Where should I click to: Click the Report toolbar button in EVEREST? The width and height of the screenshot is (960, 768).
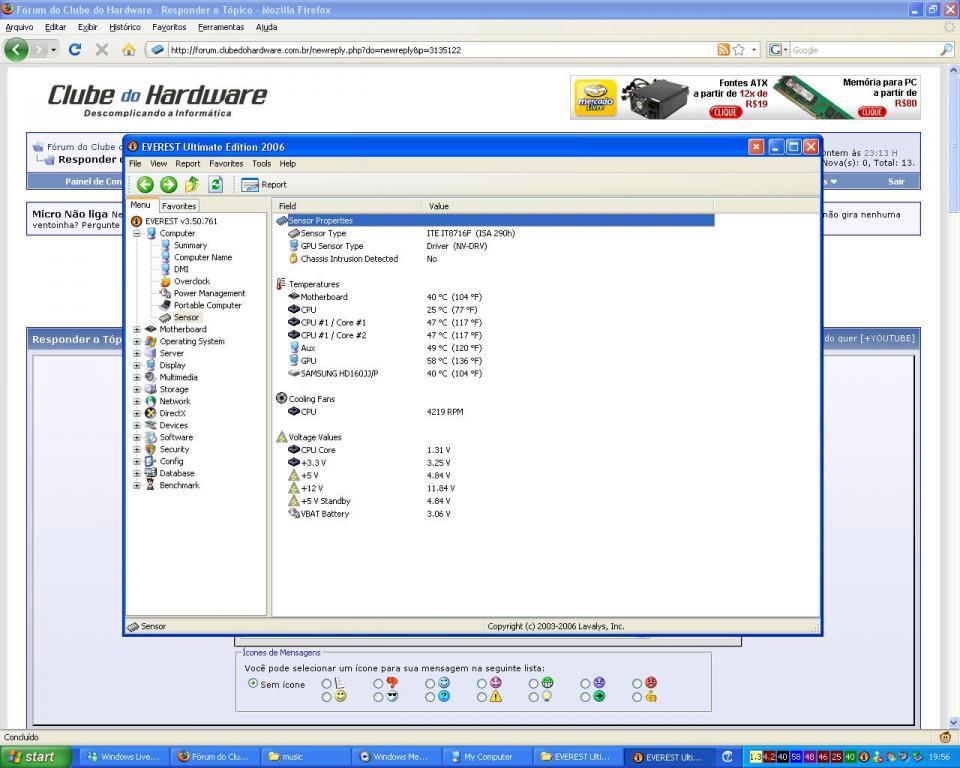(264, 184)
